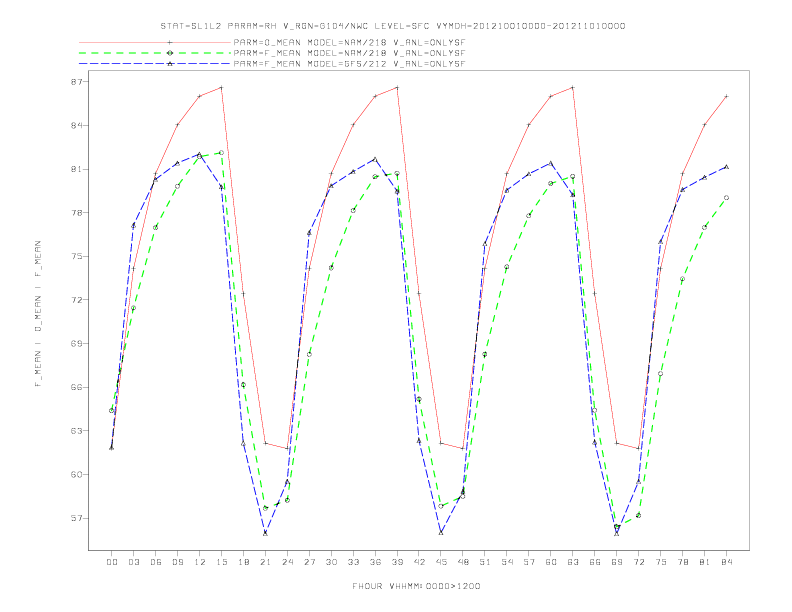Click the vertical y-axis title F_MEAN | O_MEAN | F_MEAN
Image resolution: width=792 pixels, height=612 pixels.
(x=38, y=314)
